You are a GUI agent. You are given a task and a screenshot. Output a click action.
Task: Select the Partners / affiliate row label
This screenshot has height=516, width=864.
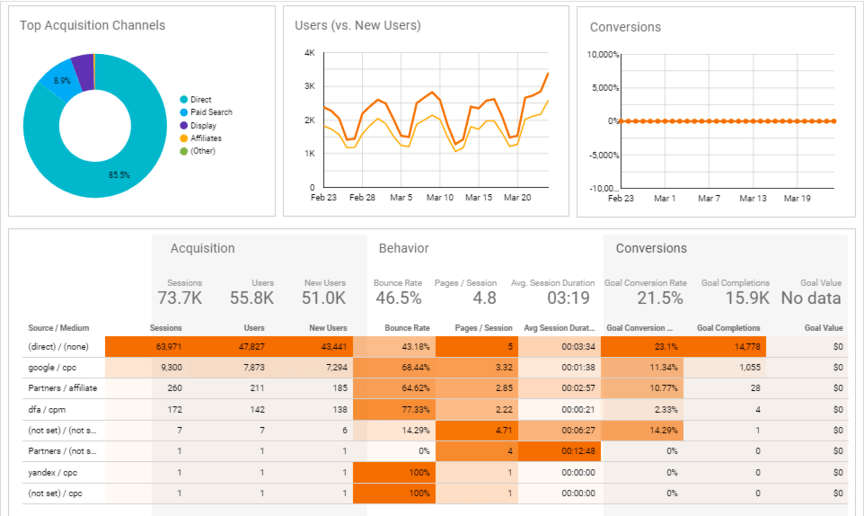[62, 388]
